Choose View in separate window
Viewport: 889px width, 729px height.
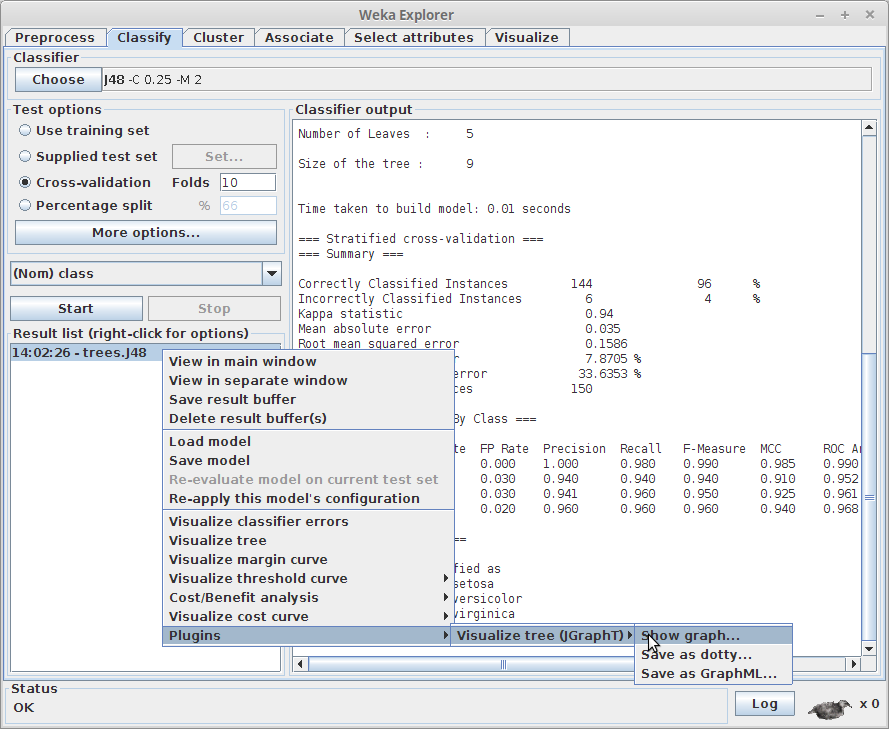pos(308,380)
